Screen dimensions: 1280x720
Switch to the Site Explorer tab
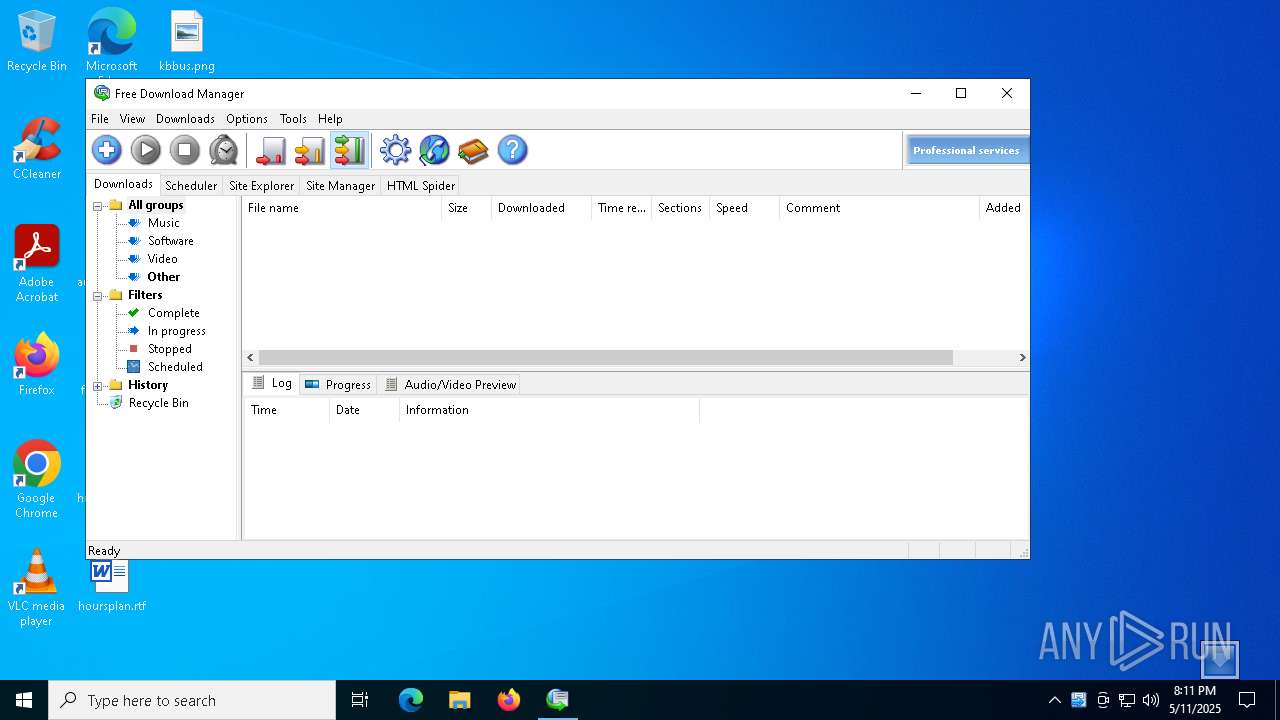click(x=261, y=185)
